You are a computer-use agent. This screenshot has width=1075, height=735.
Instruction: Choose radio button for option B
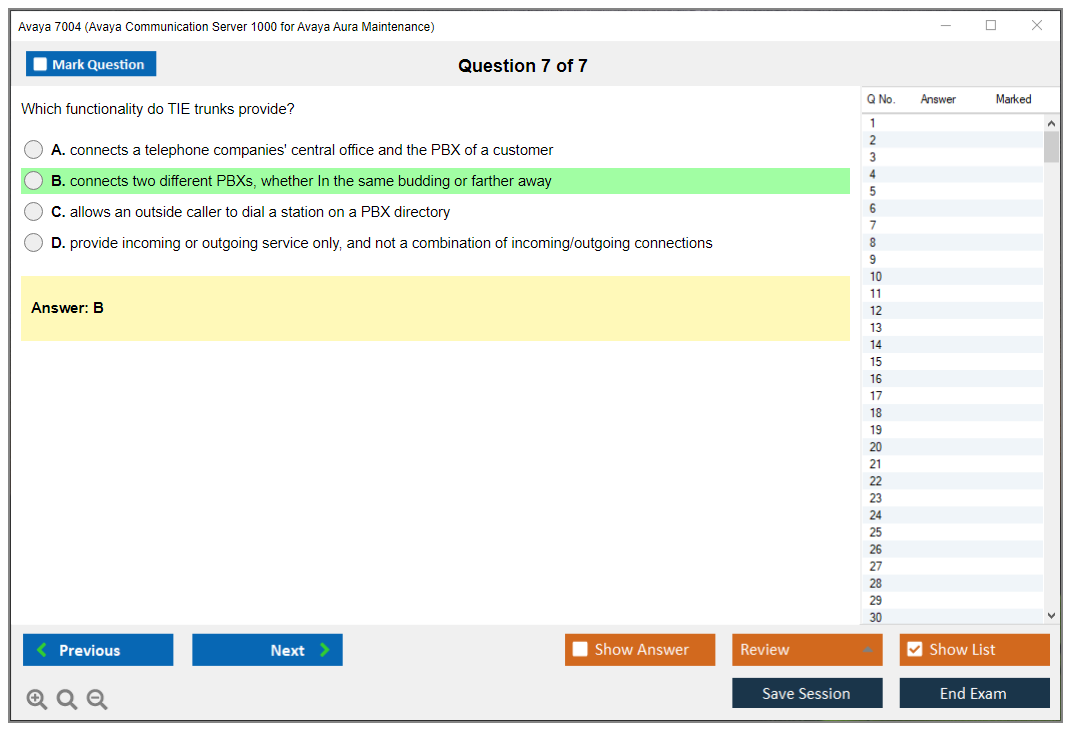point(34,181)
